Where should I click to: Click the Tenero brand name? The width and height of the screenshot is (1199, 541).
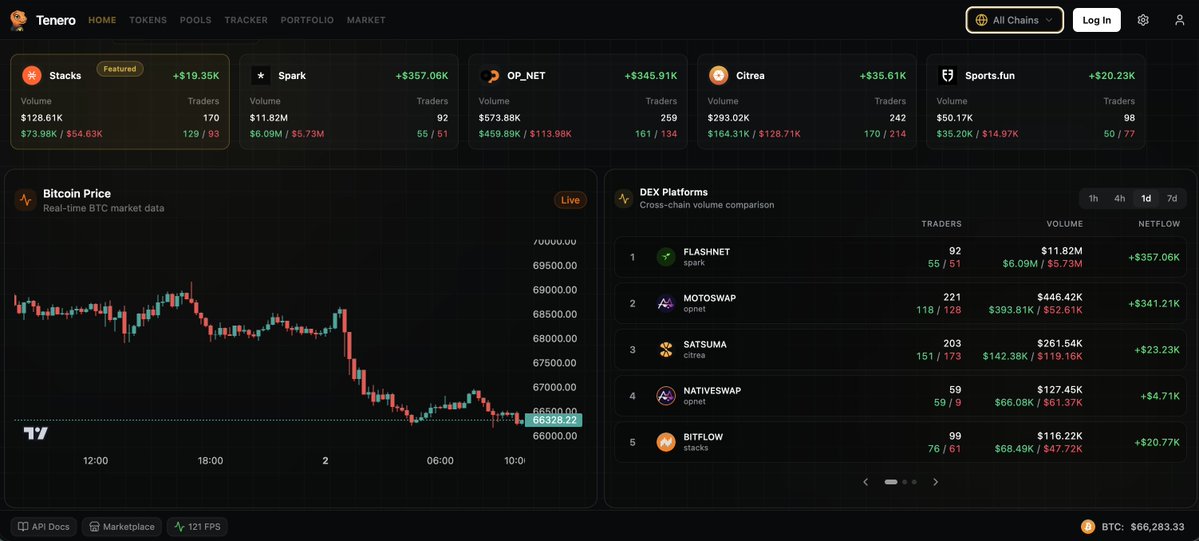(x=56, y=21)
